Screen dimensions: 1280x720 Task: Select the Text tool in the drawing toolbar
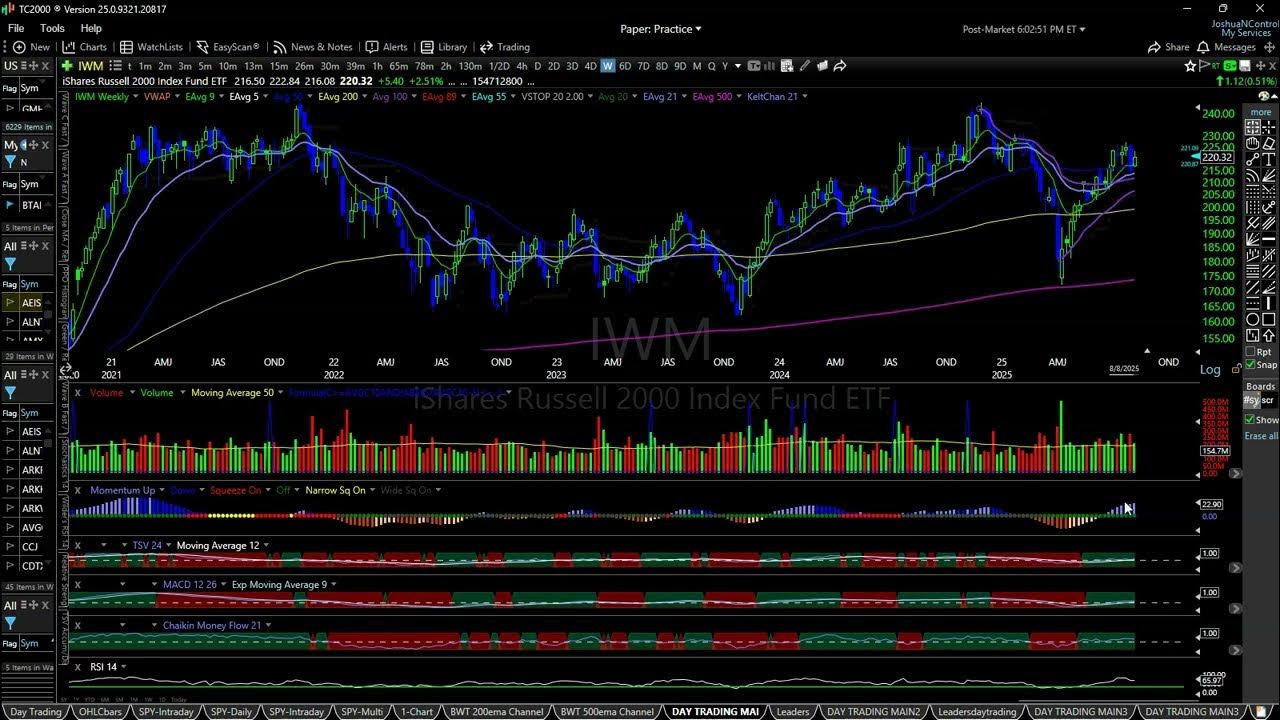tap(1268, 159)
